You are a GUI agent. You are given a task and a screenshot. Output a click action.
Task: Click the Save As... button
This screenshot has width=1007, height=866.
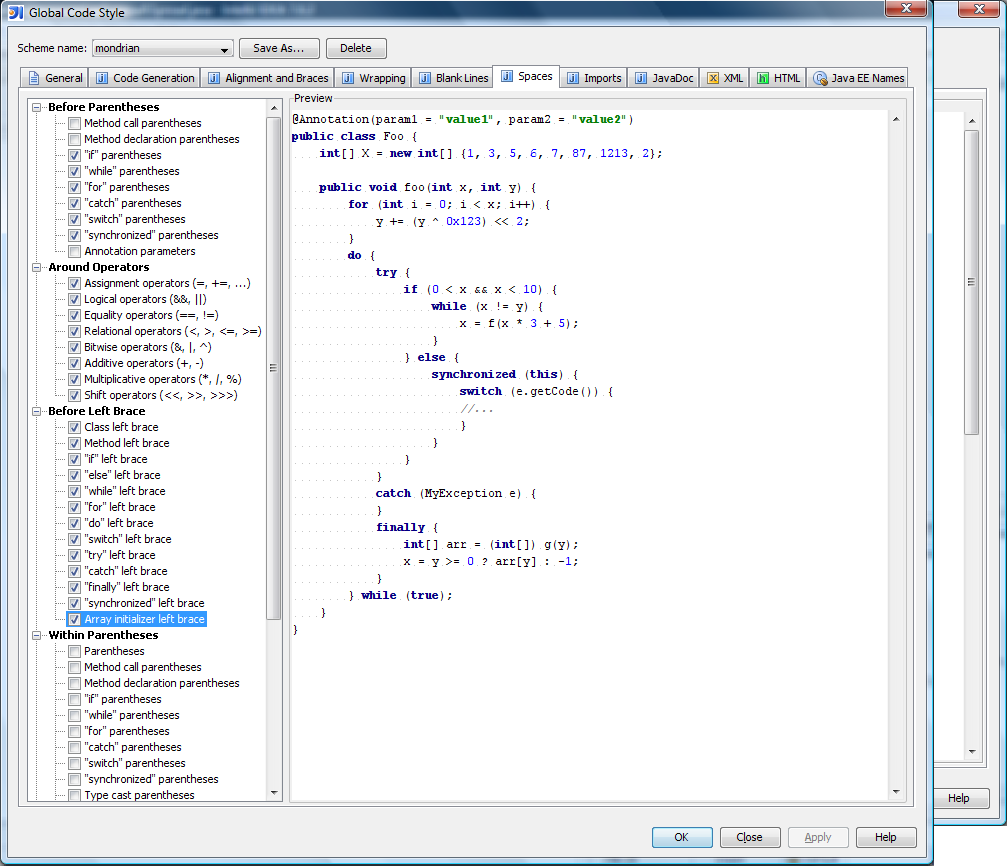(x=279, y=48)
